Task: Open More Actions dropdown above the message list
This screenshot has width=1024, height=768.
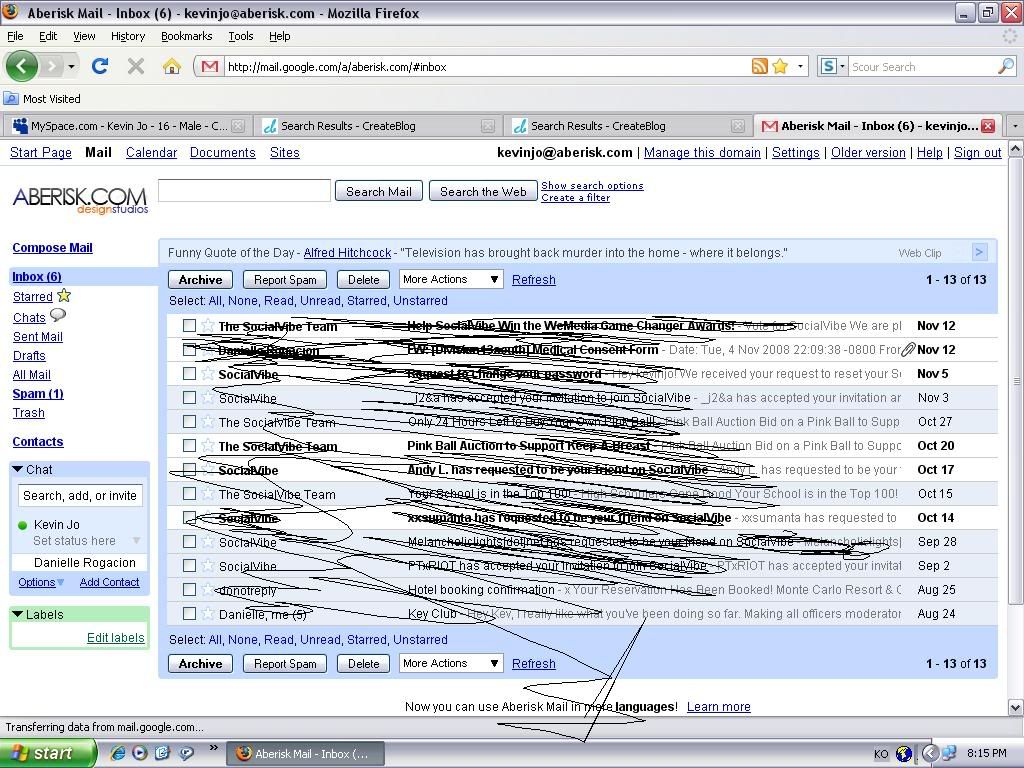Action: click(451, 280)
